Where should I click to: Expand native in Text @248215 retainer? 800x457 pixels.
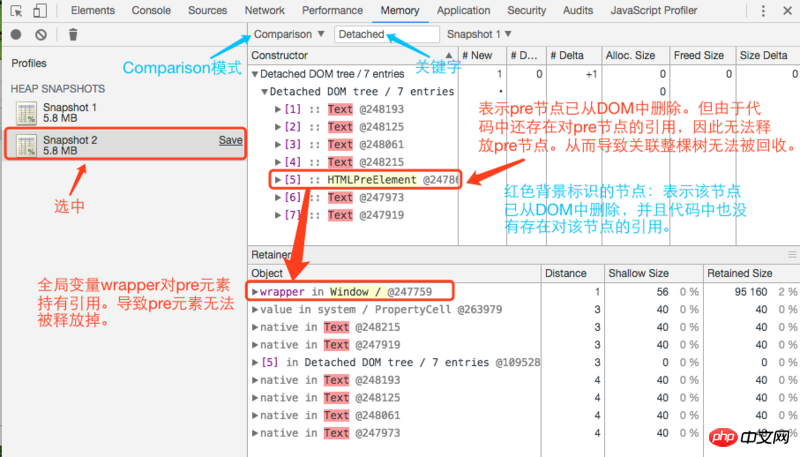(x=255, y=327)
